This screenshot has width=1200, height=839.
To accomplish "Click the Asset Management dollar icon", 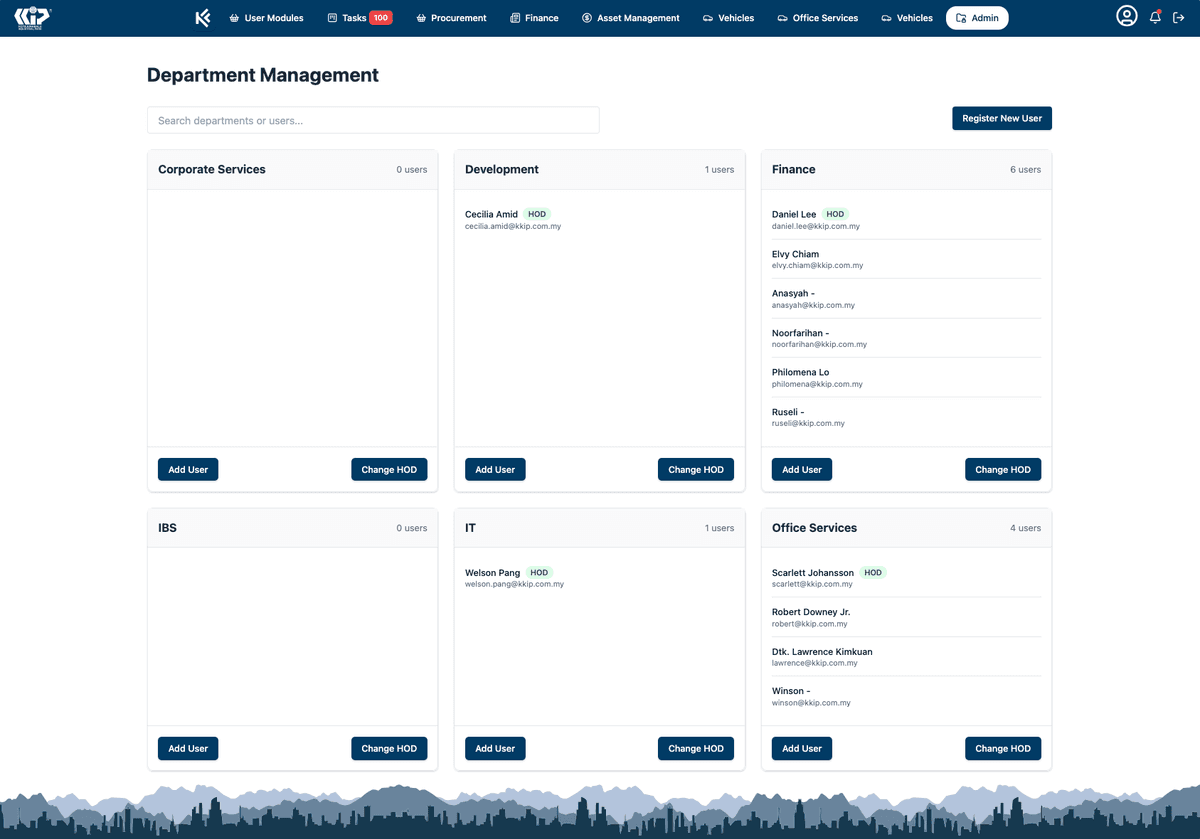I will pyautogui.click(x=585, y=17).
